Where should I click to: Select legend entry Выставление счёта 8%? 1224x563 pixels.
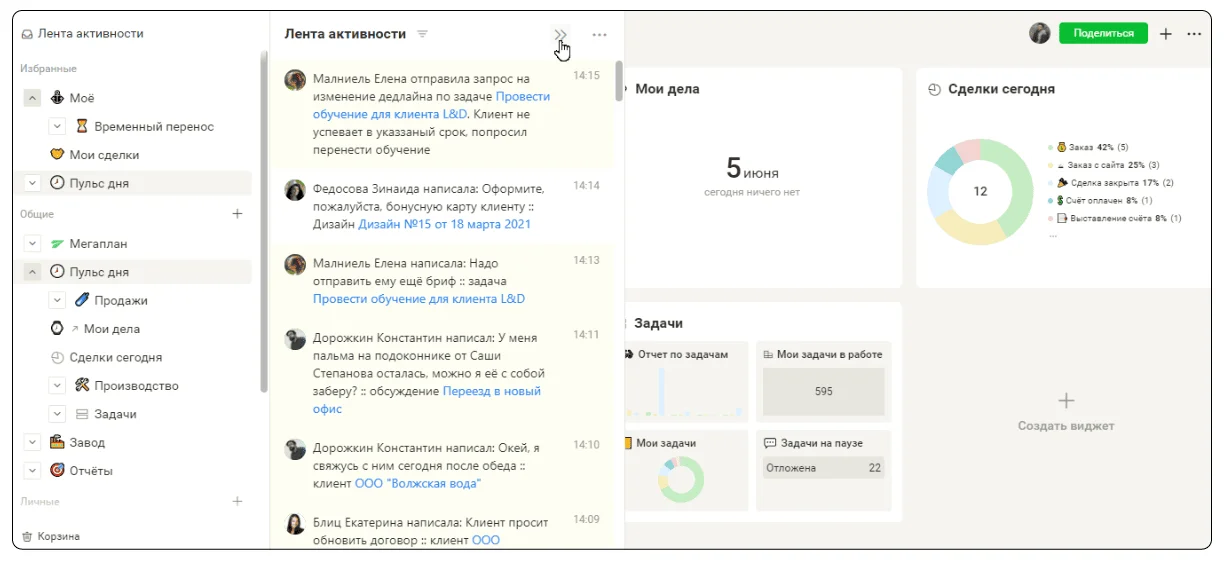(x=1114, y=218)
